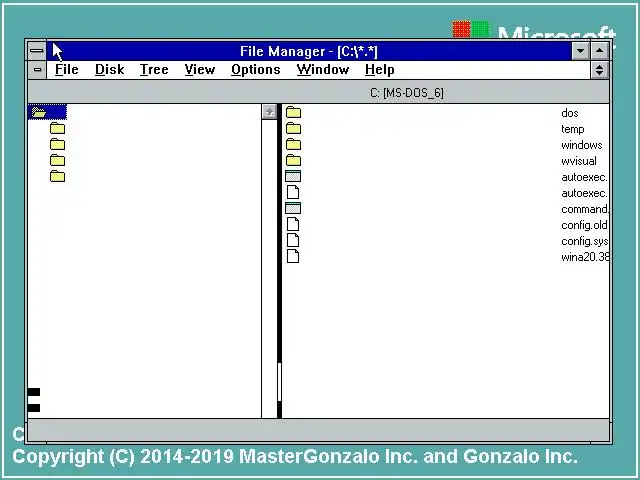Click the command program icon

(293, 208)
